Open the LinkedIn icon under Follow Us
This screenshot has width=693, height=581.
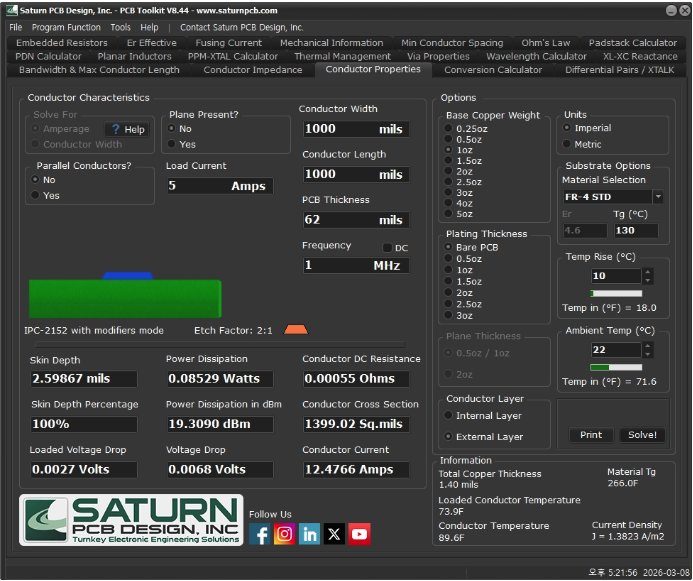click(x=309, y=534)
